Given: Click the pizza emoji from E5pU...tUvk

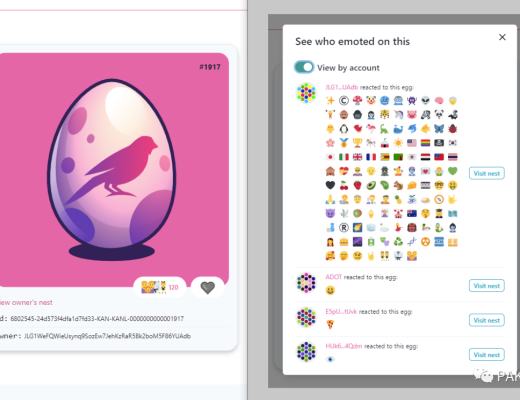Looking at the screenshot, I should click(x=330, y=324).
